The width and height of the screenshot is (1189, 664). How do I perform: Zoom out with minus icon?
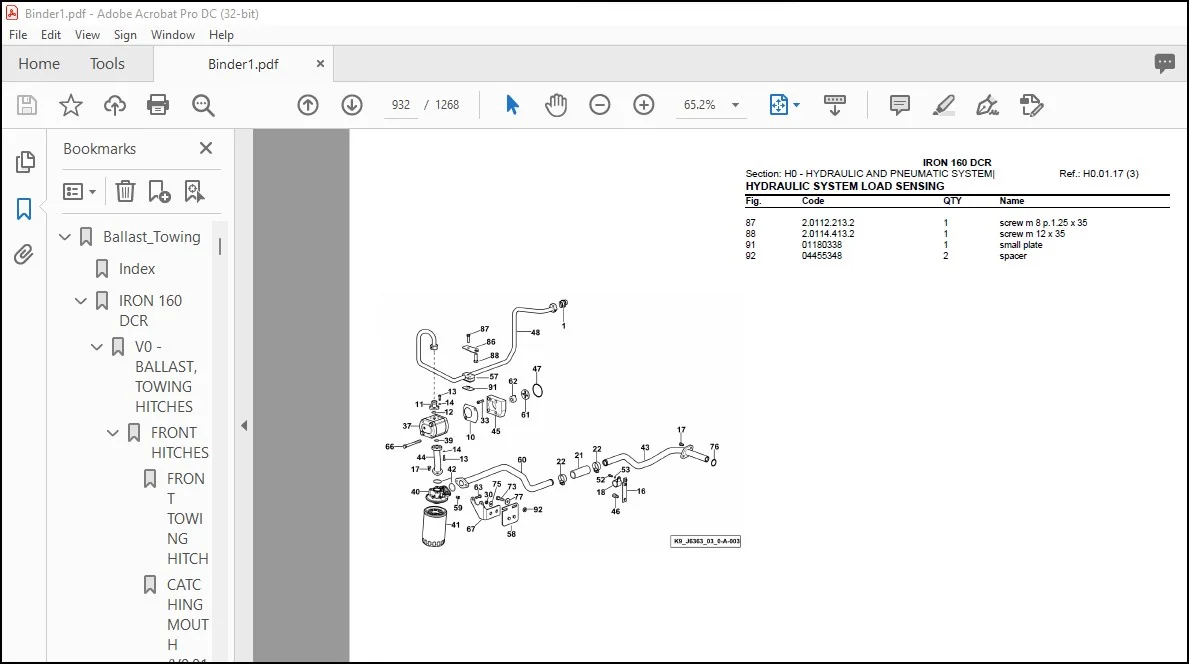[600, 105]
